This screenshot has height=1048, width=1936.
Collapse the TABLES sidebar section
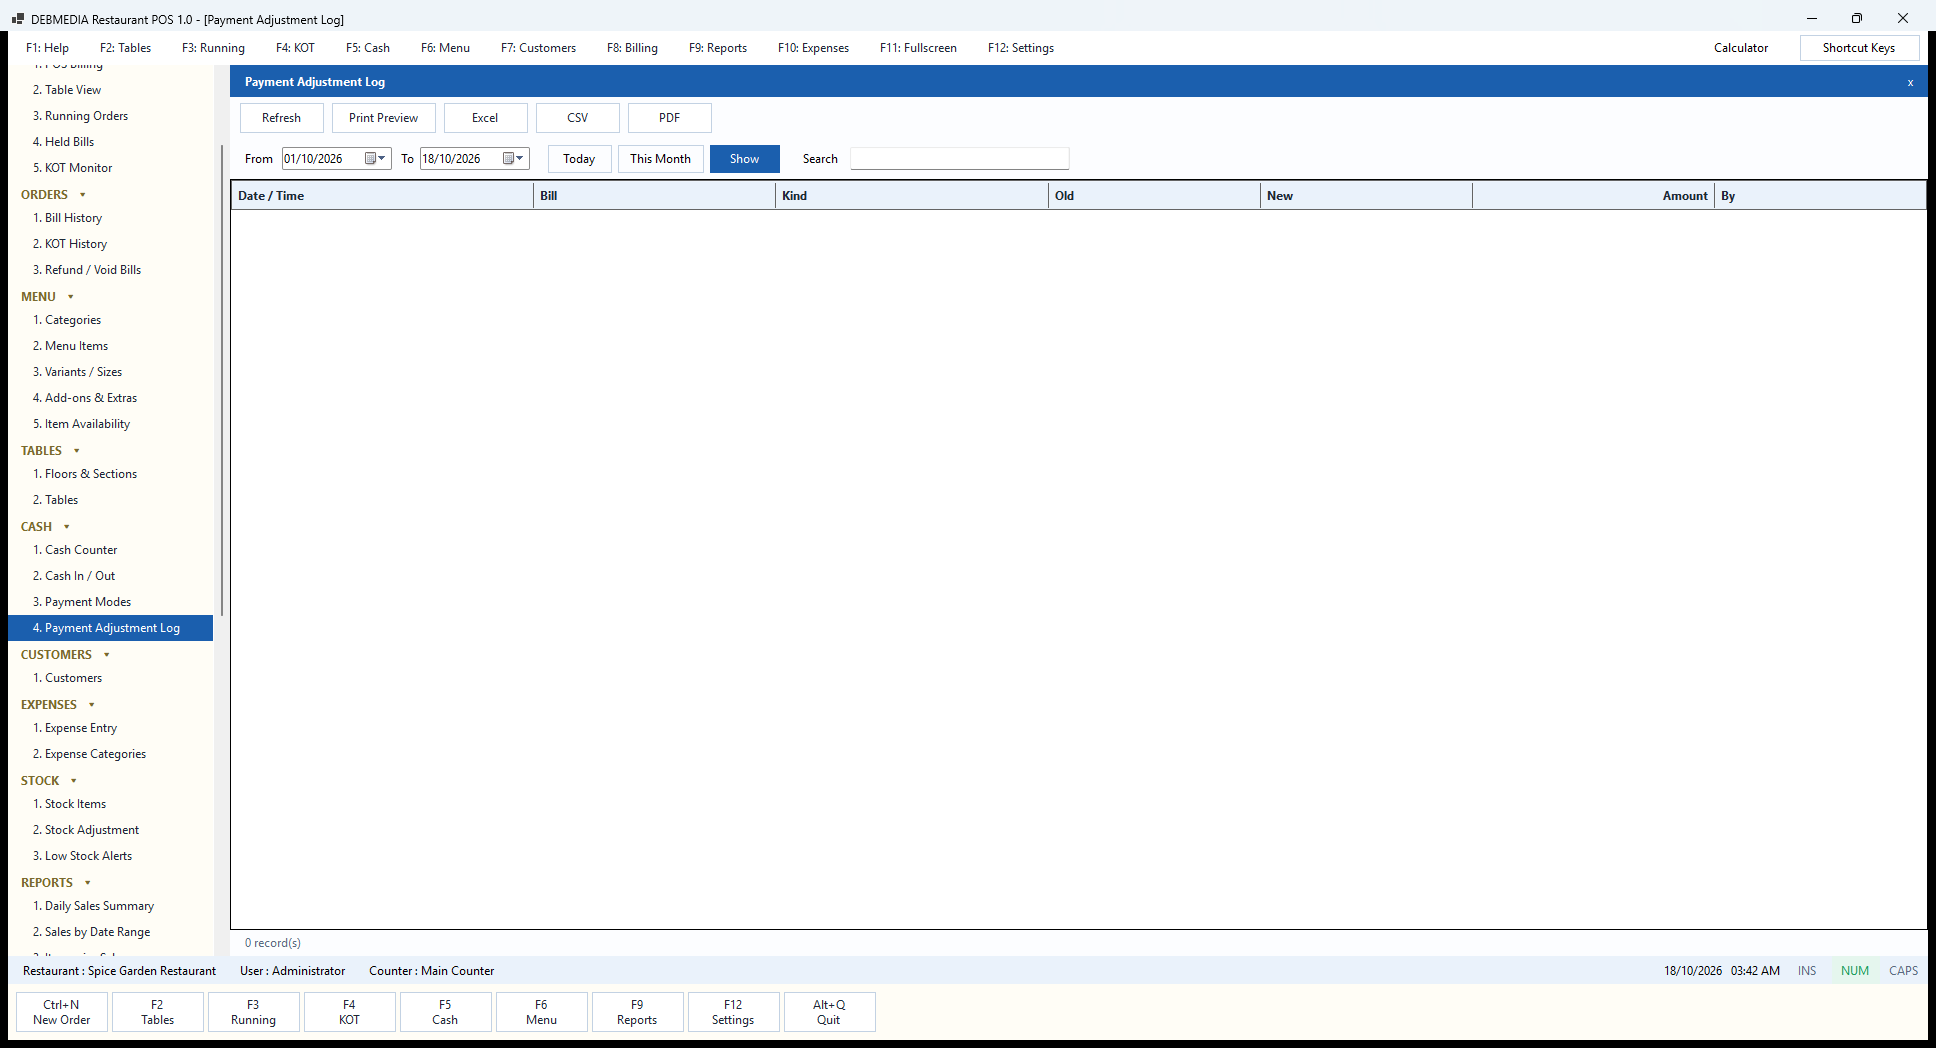point(76,451)
